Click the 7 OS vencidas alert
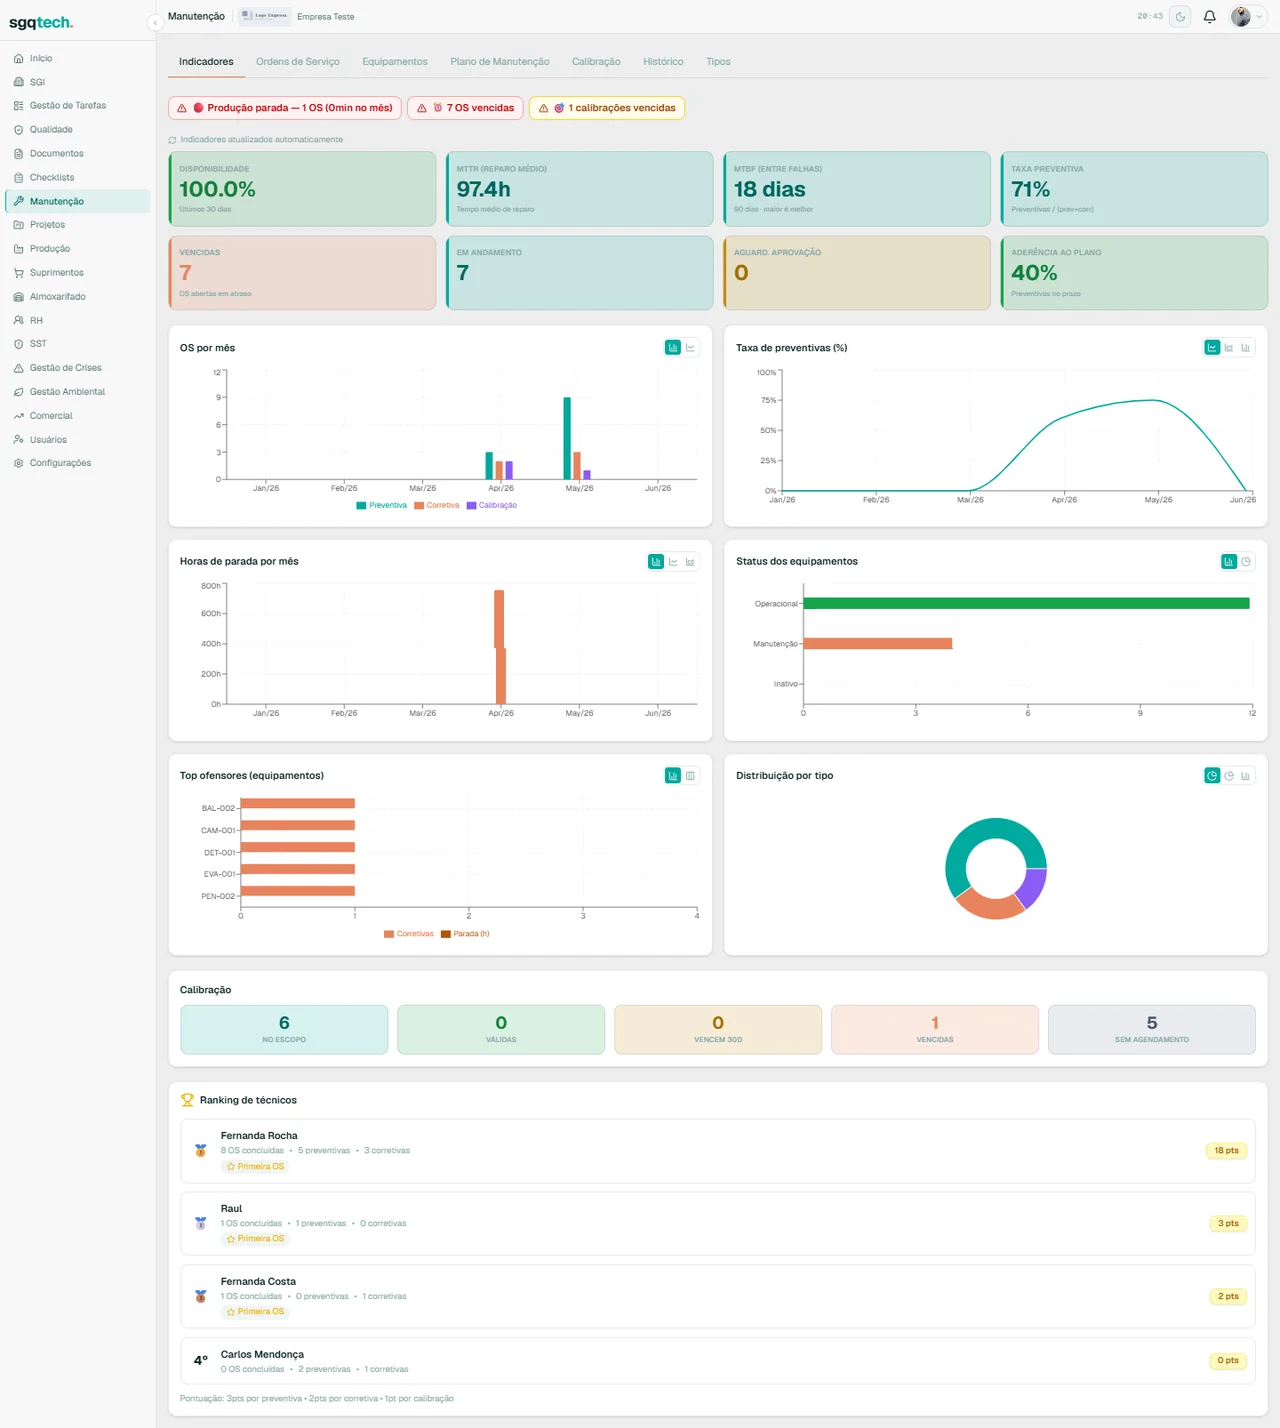This screenshot has width=1280, height=1428. pyautogui.click(x=465, y=108)
